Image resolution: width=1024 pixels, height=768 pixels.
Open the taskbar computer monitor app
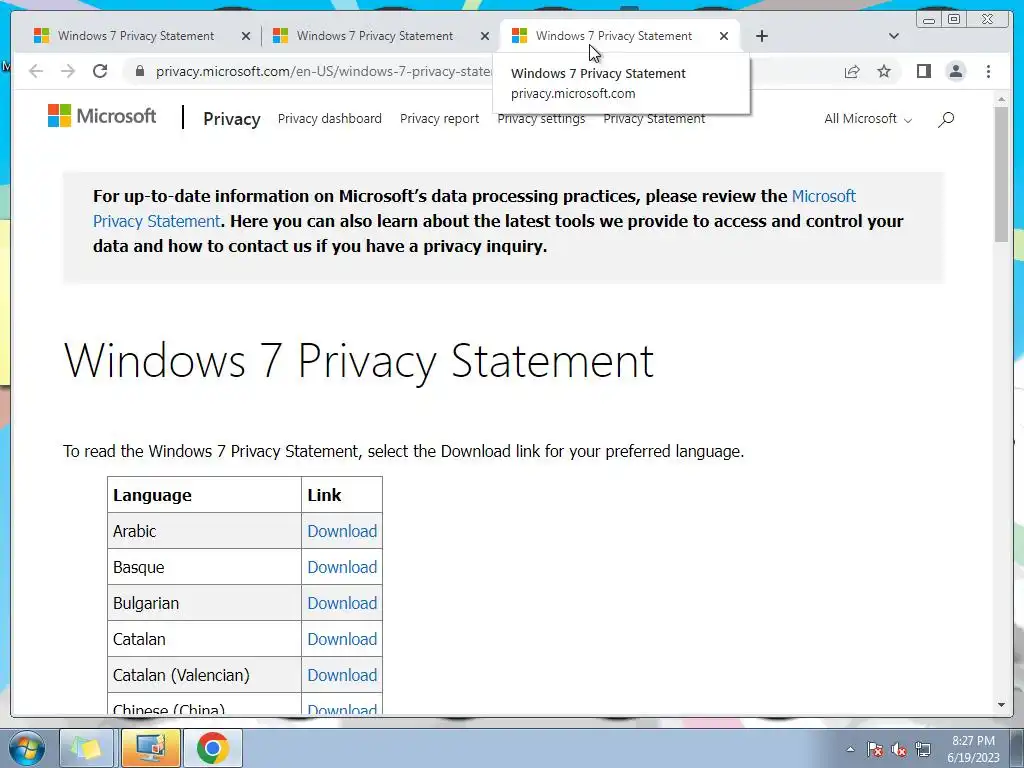click(x=150, y=748)
